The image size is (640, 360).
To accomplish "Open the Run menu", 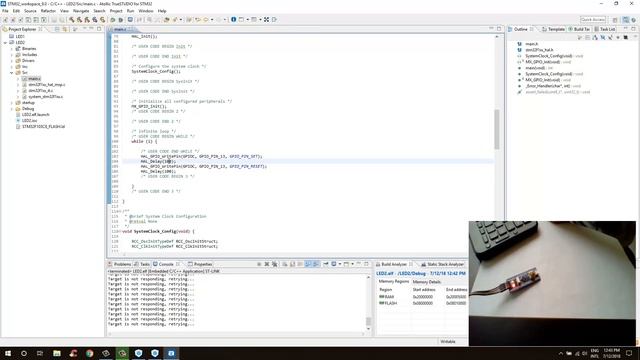I will [x=130, y=11].
